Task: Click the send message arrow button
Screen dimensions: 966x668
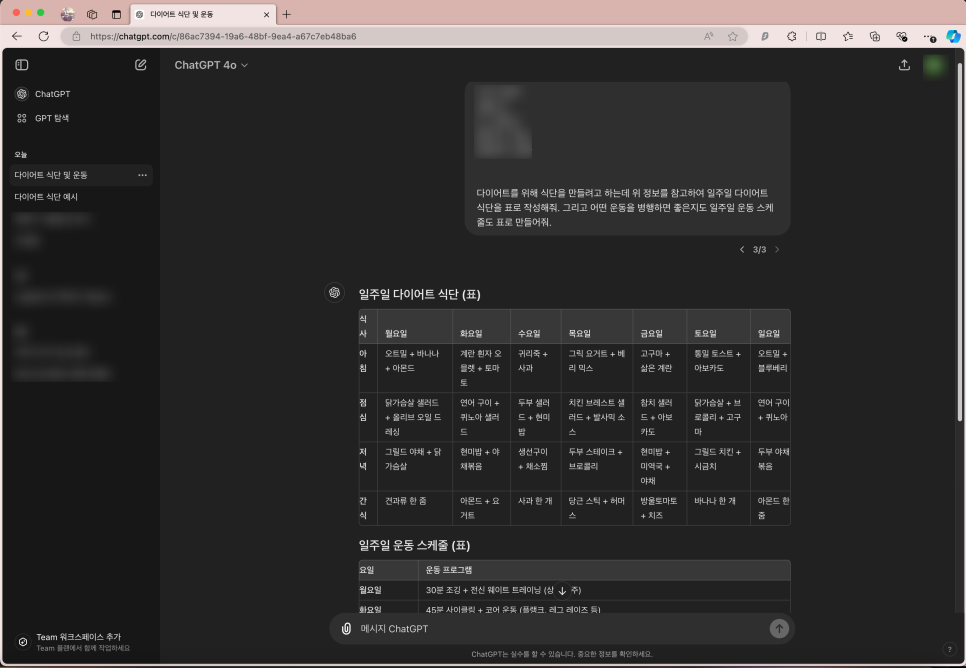Action: [779, 629]
